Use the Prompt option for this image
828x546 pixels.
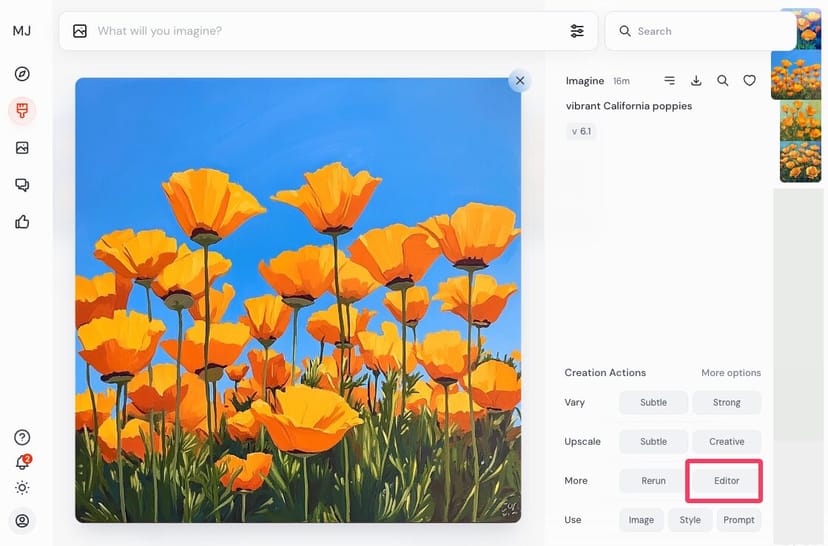pyautogui.click(x=739, y=520)
